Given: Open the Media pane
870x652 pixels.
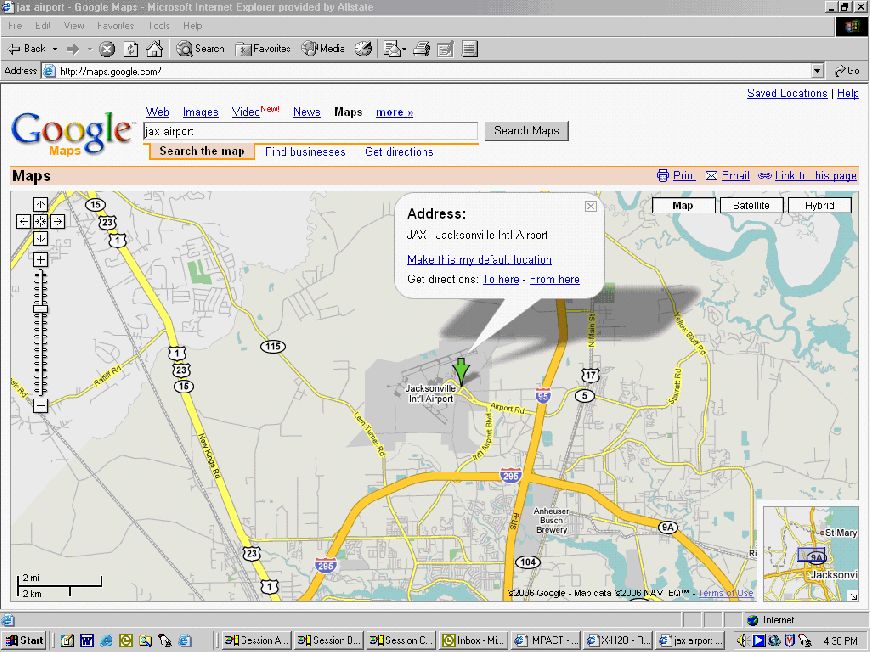Looking at the screenshot, I should point(323,49).
